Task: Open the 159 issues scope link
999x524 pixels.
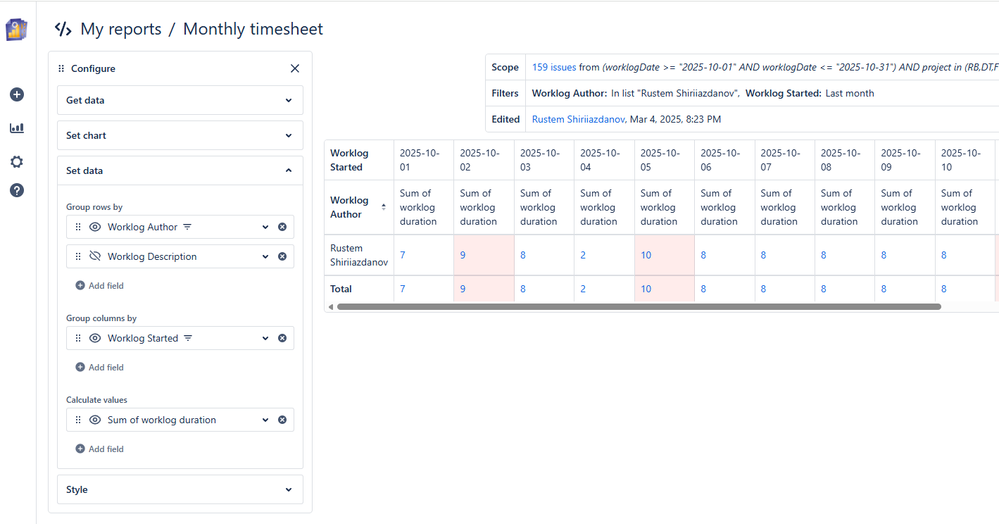Action: pyautogui.click(x=554, y=67)
